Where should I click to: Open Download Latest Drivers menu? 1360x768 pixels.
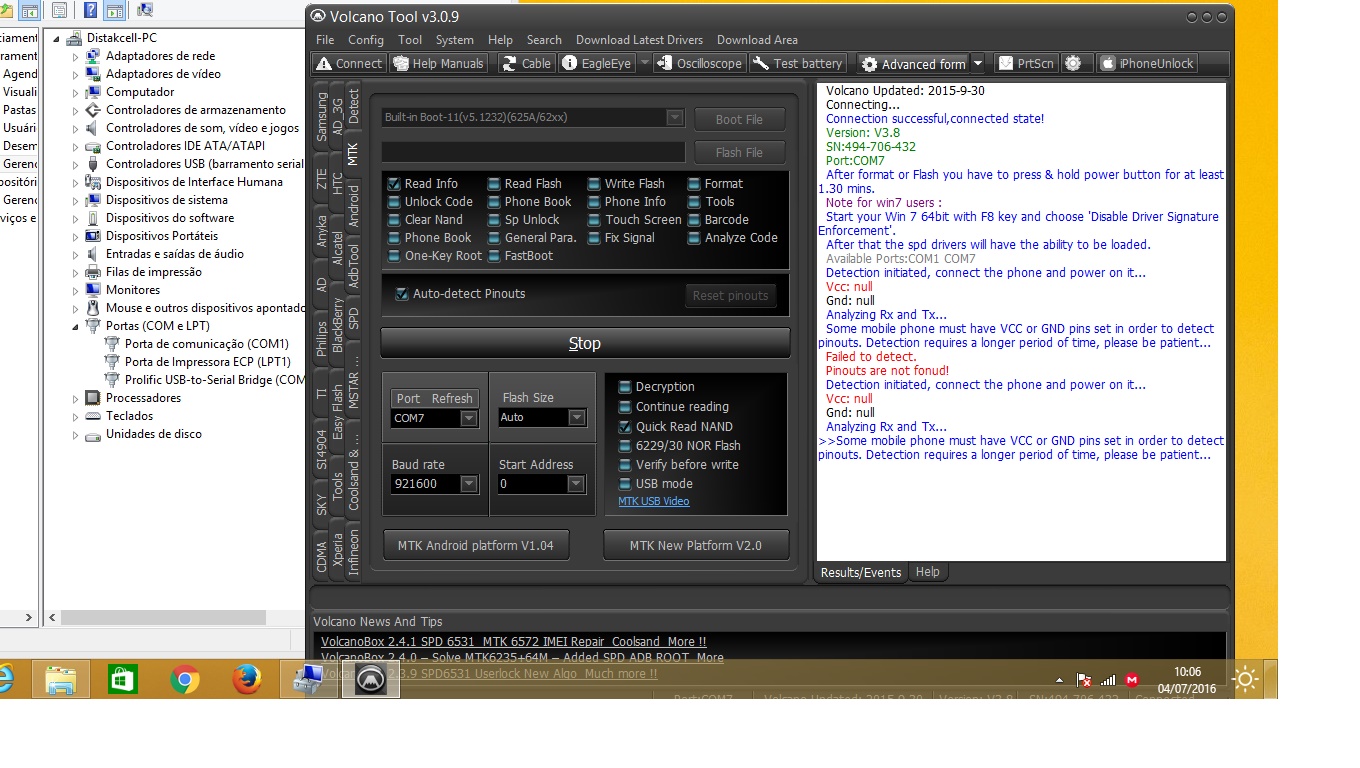point(639,40)
